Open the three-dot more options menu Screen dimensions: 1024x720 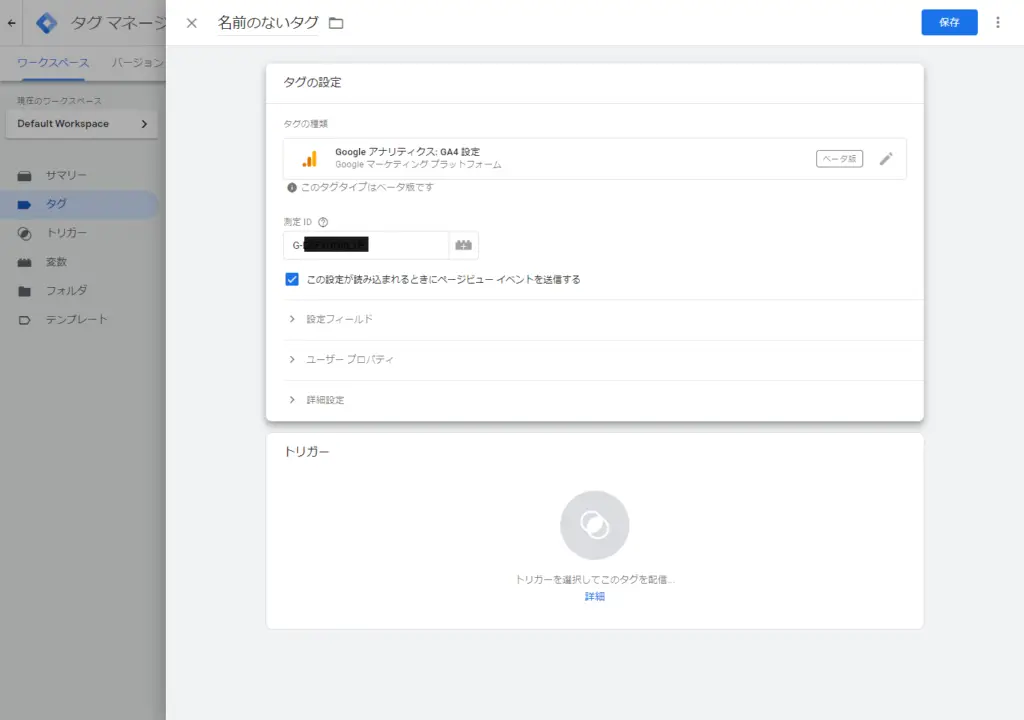point(997,23)
